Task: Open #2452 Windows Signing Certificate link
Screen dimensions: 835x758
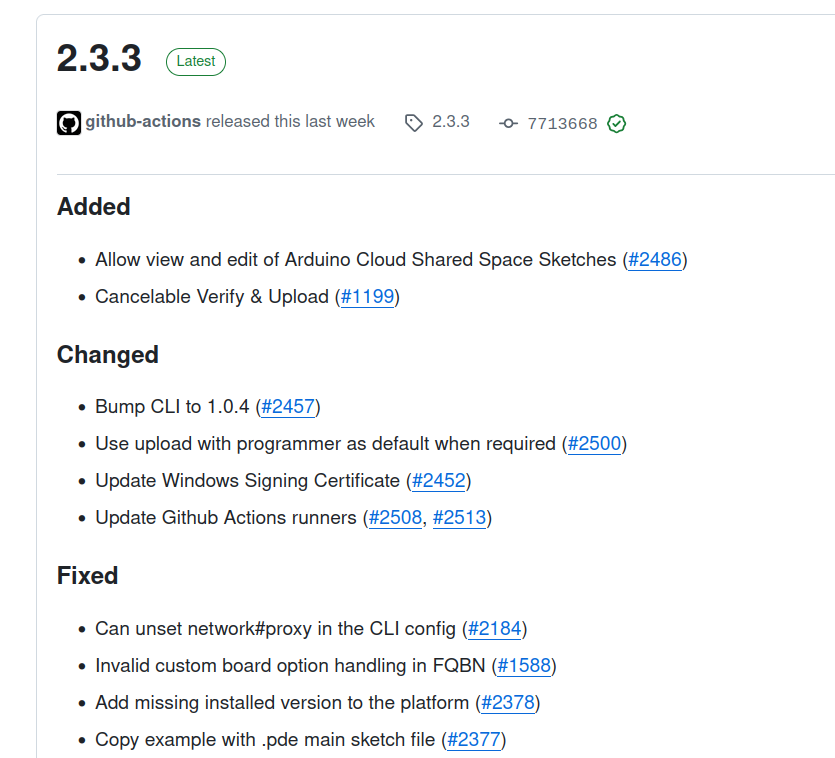Action: pos(439,480)
